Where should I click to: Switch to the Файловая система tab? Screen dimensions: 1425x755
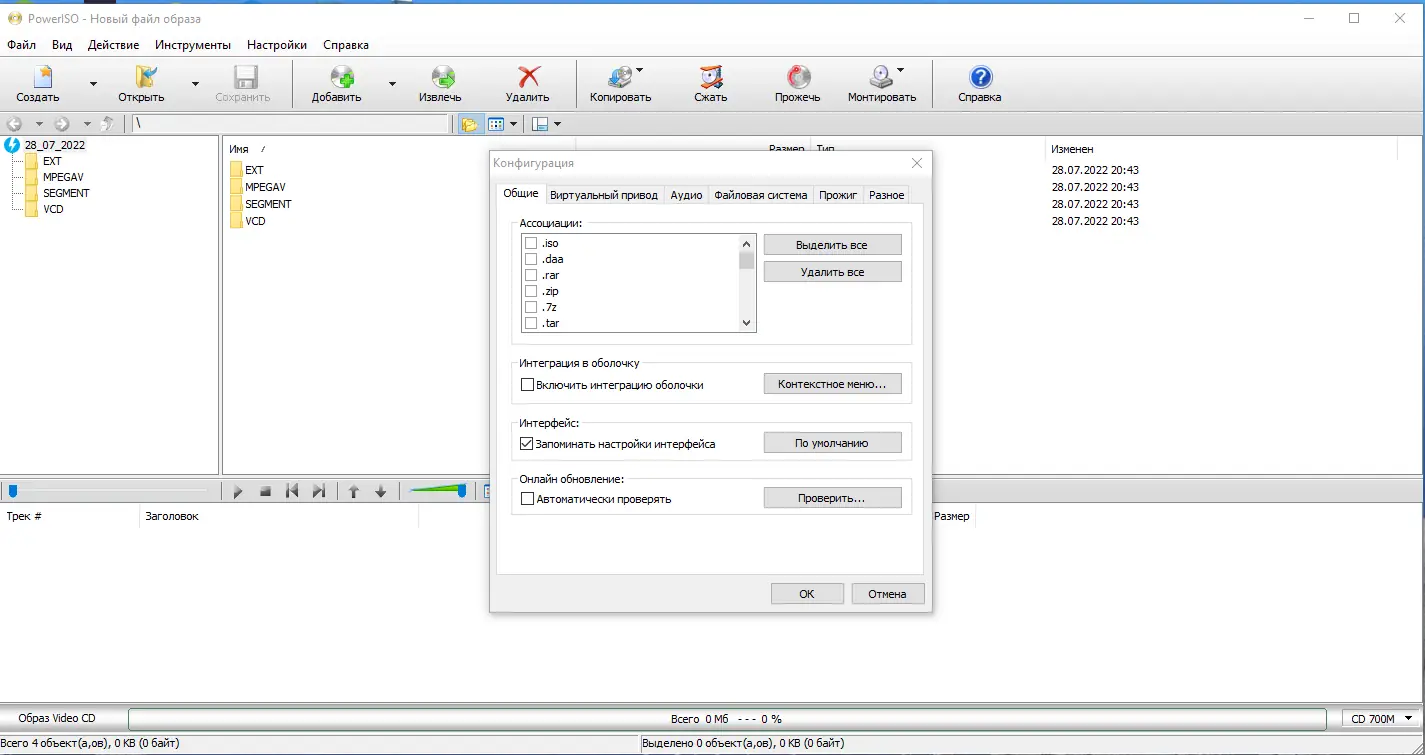click(761, 195)
